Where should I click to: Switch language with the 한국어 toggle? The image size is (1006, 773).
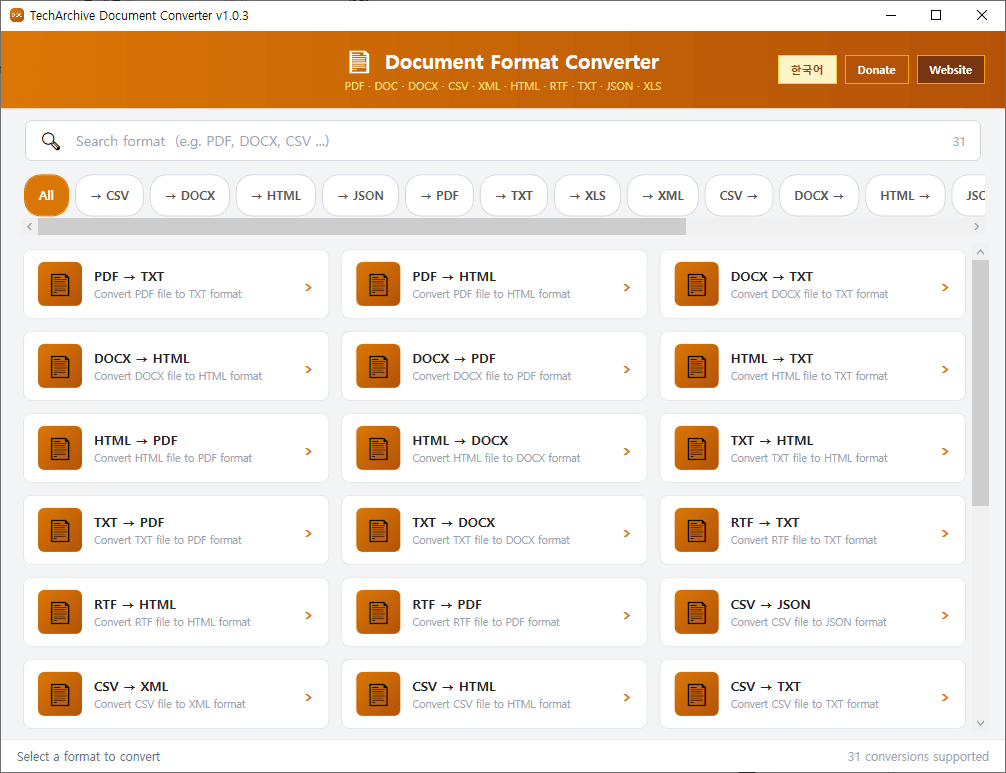pos(807,70)
